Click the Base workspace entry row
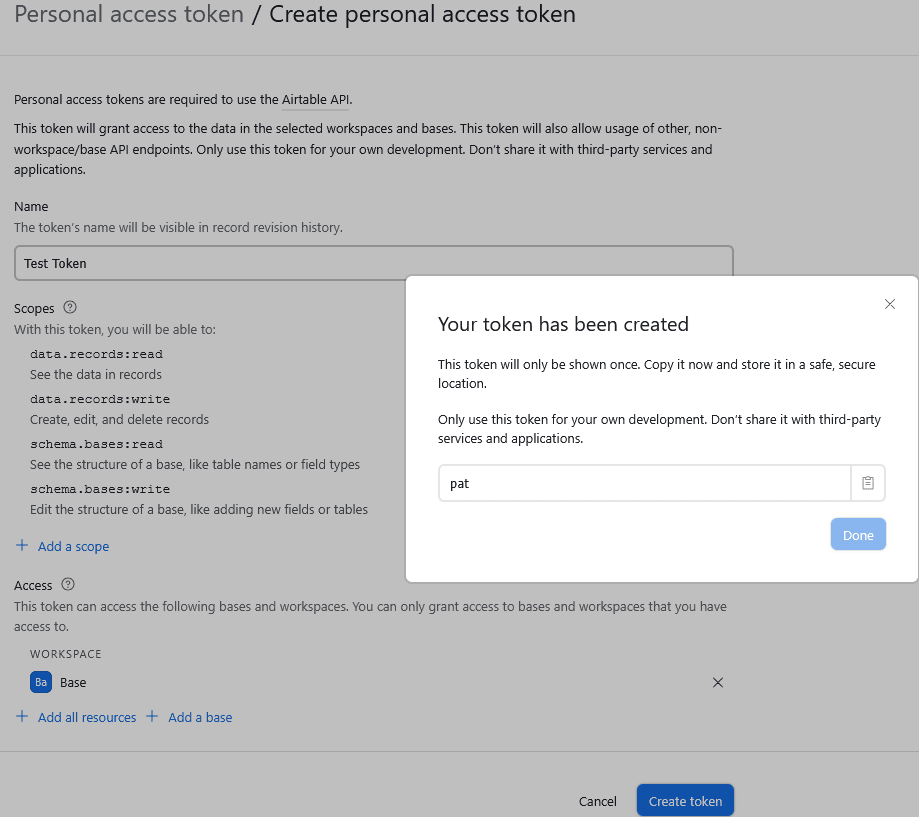The width and height of the screenshot is (919, 817). tap(72, 682)
